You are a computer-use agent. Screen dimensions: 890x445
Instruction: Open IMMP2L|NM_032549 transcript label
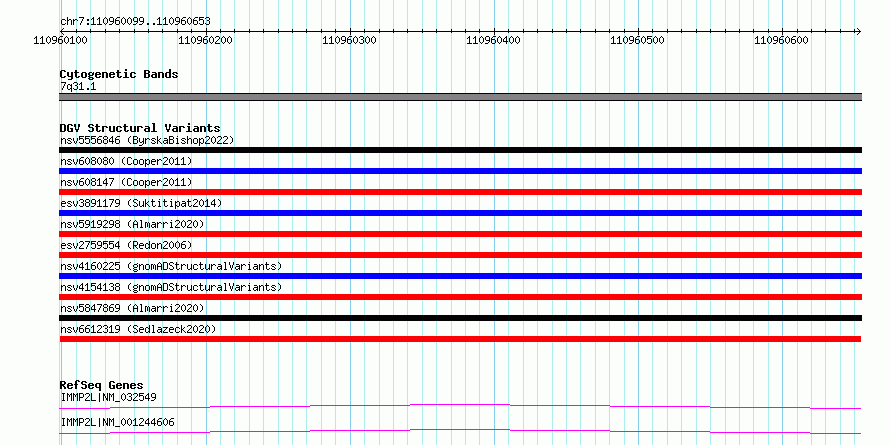click(108, 397)
